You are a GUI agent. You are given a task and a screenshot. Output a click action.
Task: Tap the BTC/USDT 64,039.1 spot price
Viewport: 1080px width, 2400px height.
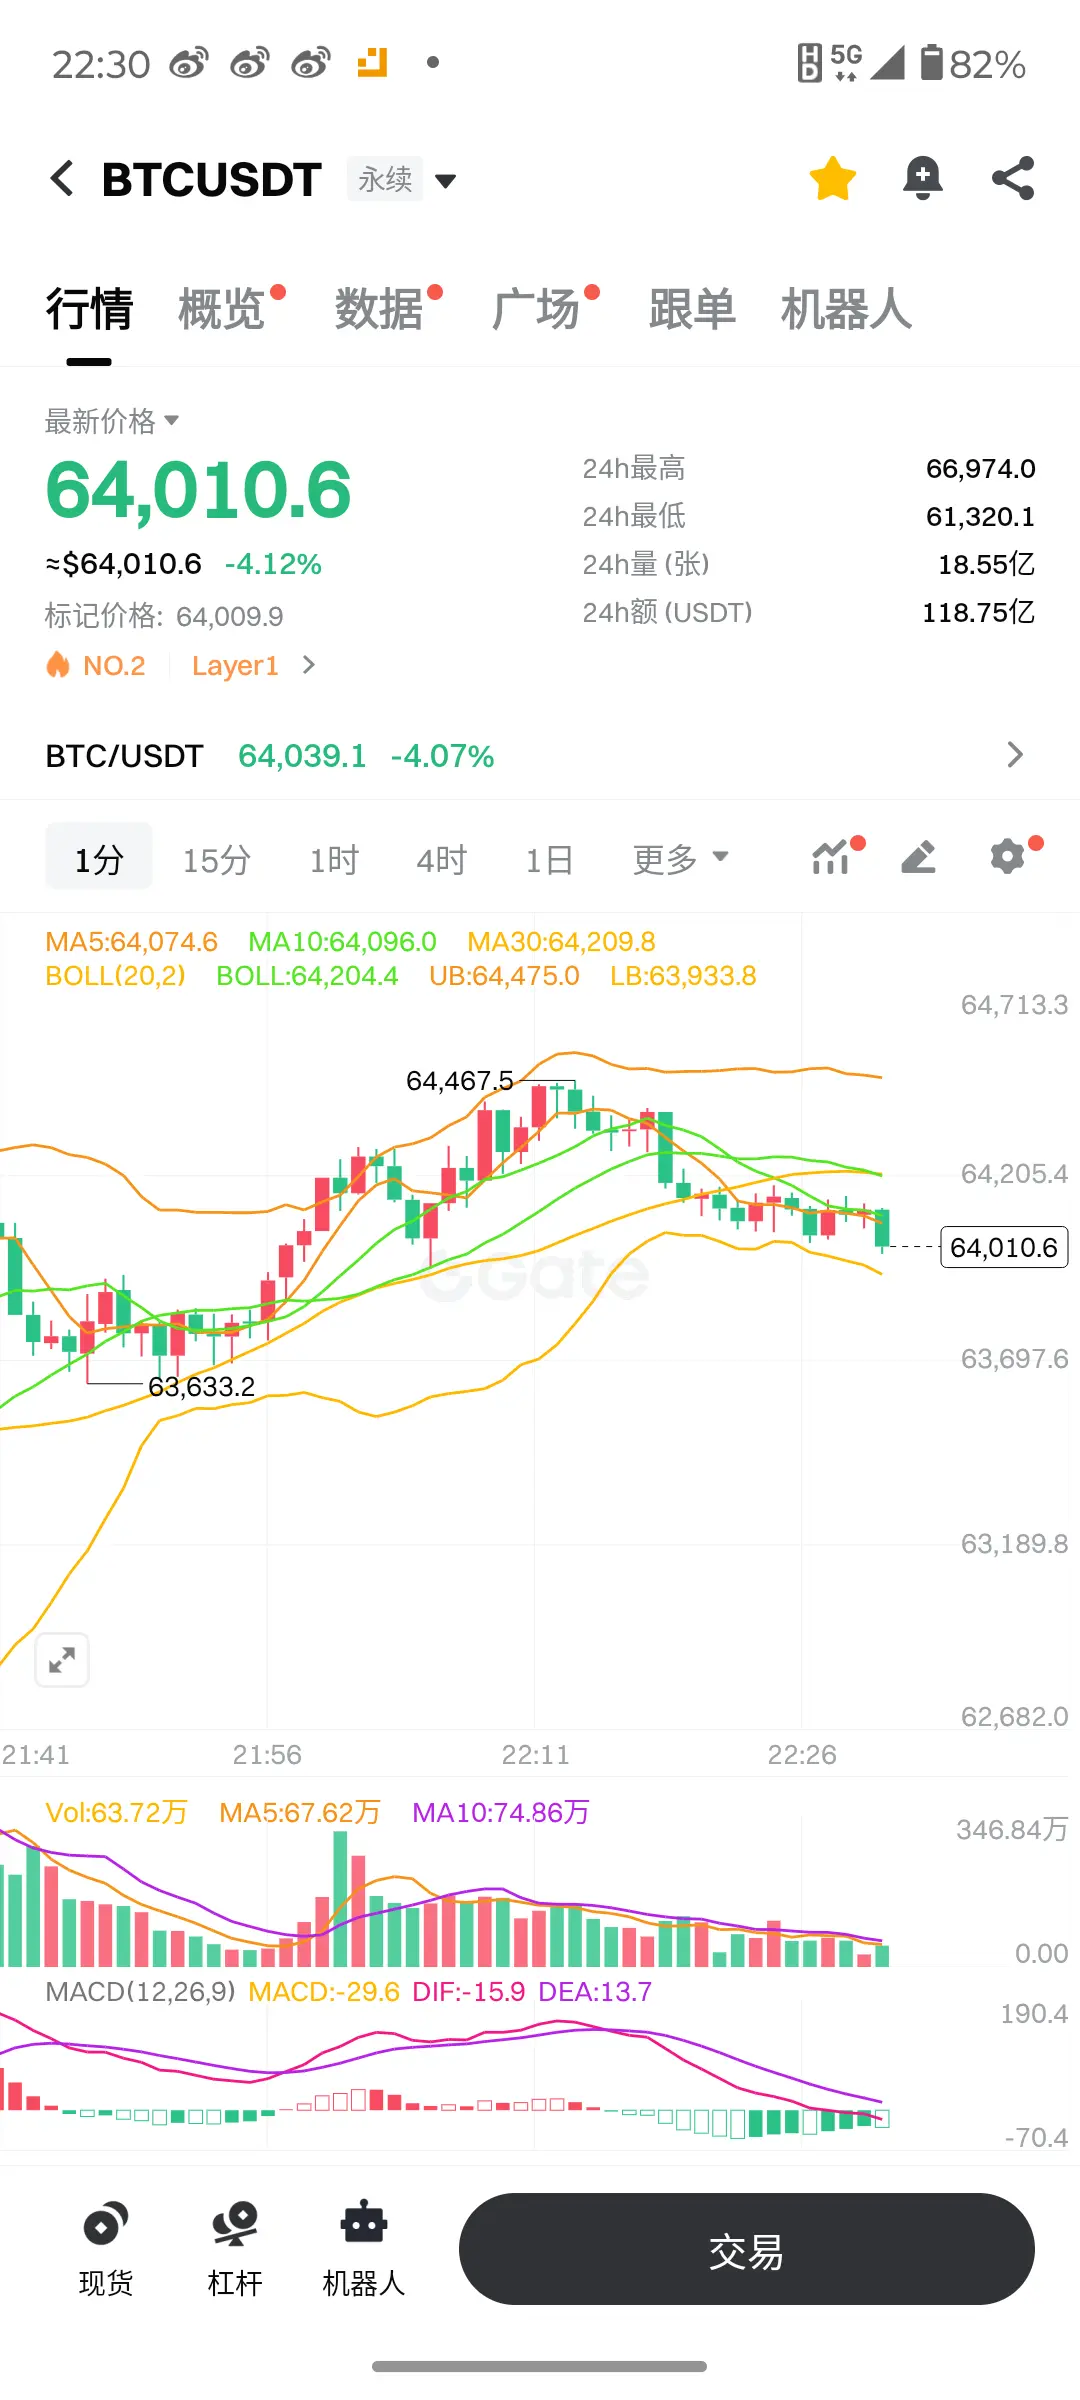(x=302, y=756)
